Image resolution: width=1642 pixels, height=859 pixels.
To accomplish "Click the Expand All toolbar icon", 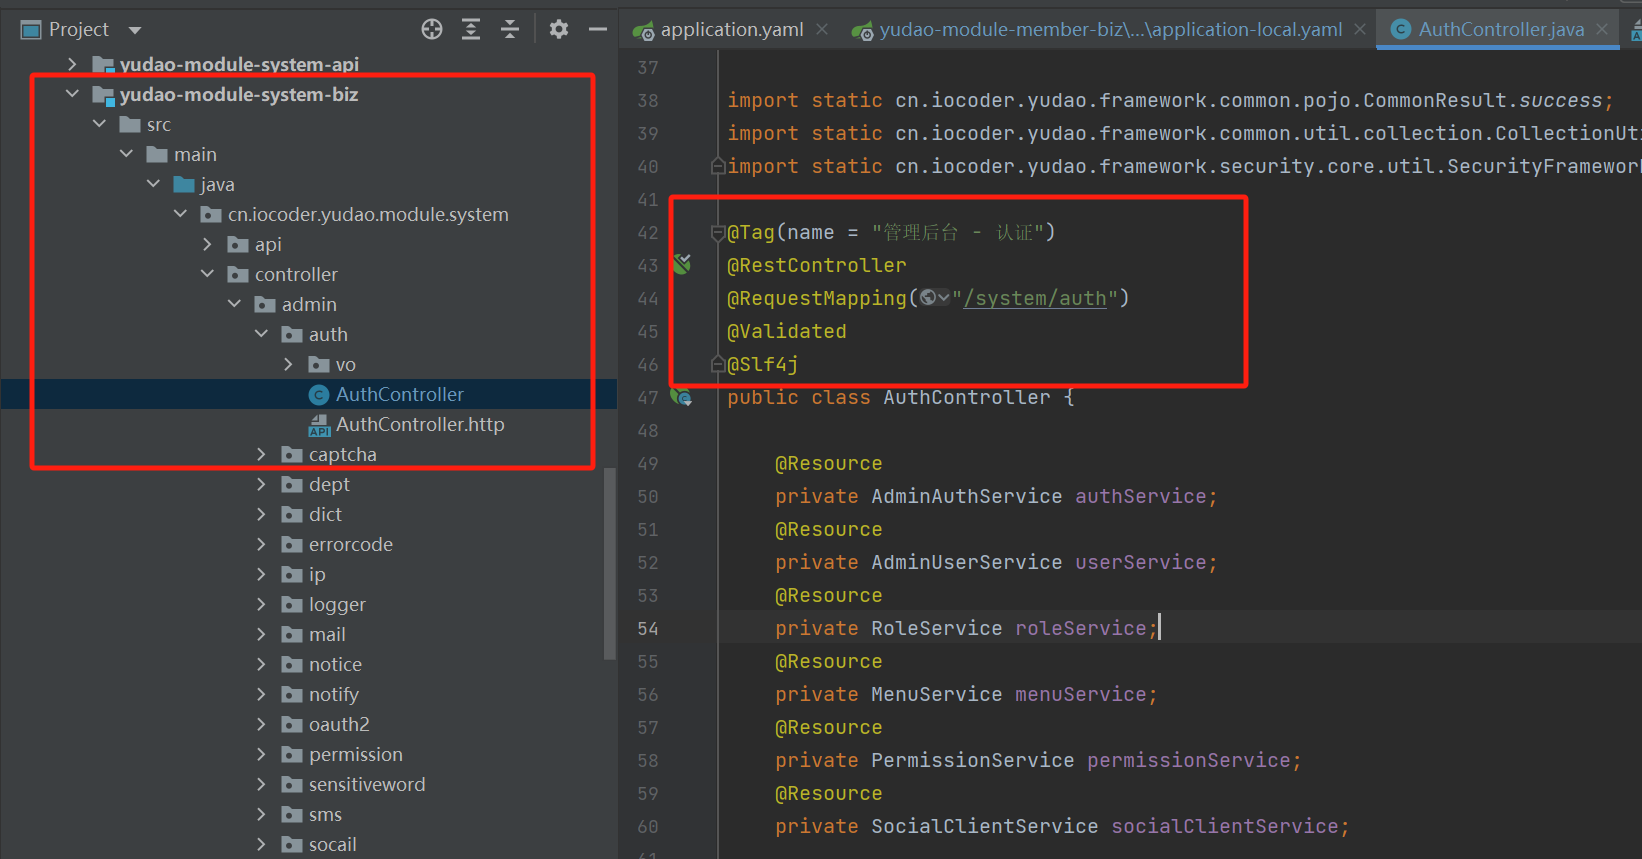I will click(471, 29).
